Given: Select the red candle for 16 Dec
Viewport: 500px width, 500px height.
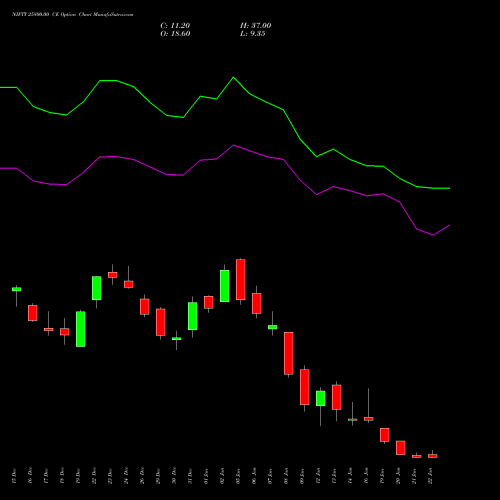Looking at the screenshot, I should 32,313.
